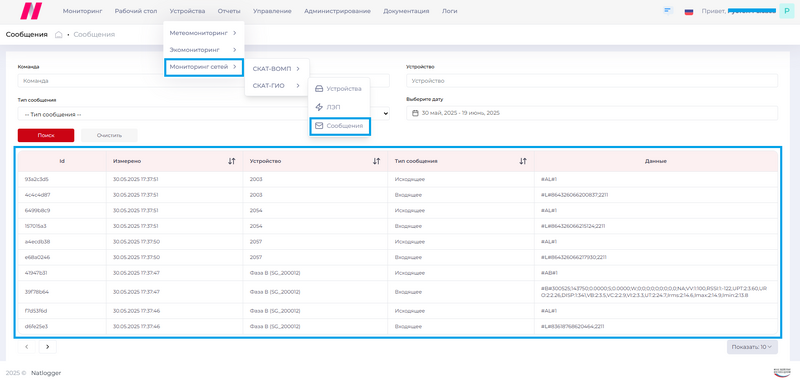The width and height of the screenshot is (800, 383).
Task: Expand the Мониторинг сетей submenu
Action: point(203,67)
